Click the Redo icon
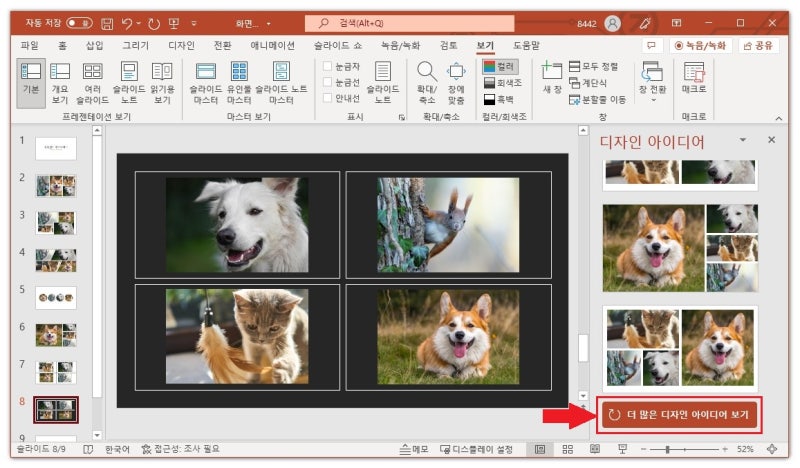 click(x=154, y=23)
